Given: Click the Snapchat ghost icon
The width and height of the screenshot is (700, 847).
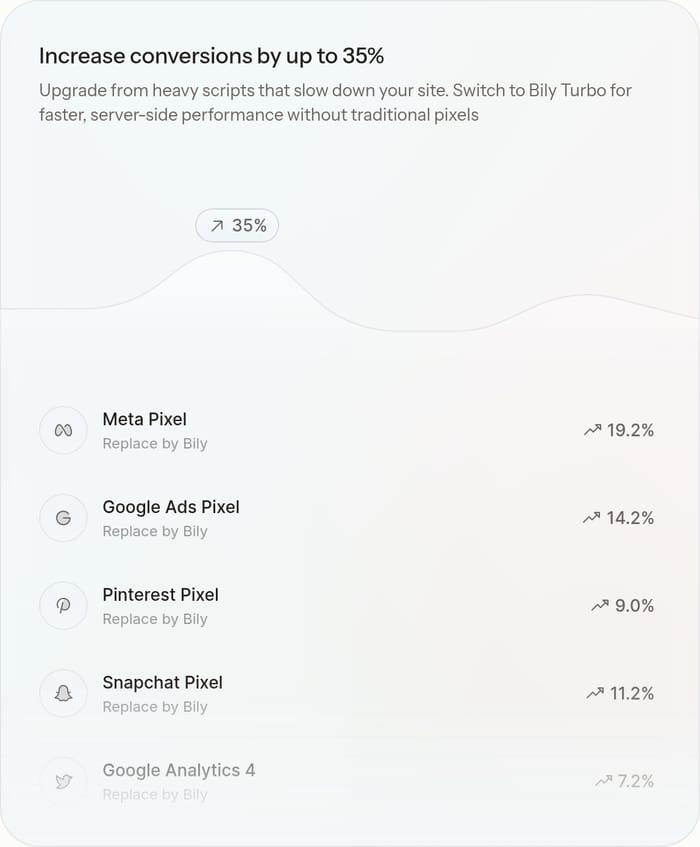Looking at the screenshot, I should (63, 694).
